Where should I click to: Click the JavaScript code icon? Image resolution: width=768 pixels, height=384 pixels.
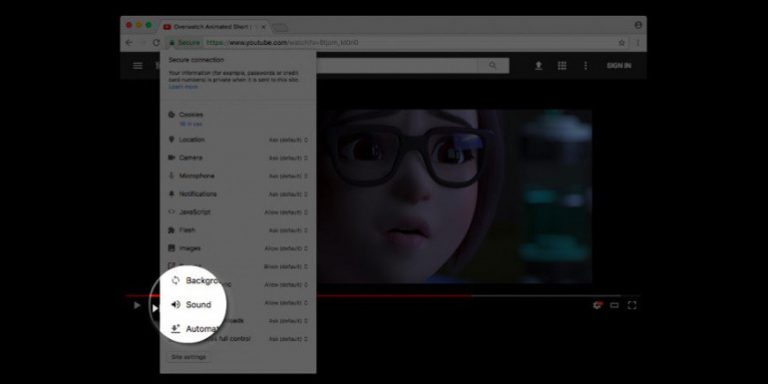[171, 212]
